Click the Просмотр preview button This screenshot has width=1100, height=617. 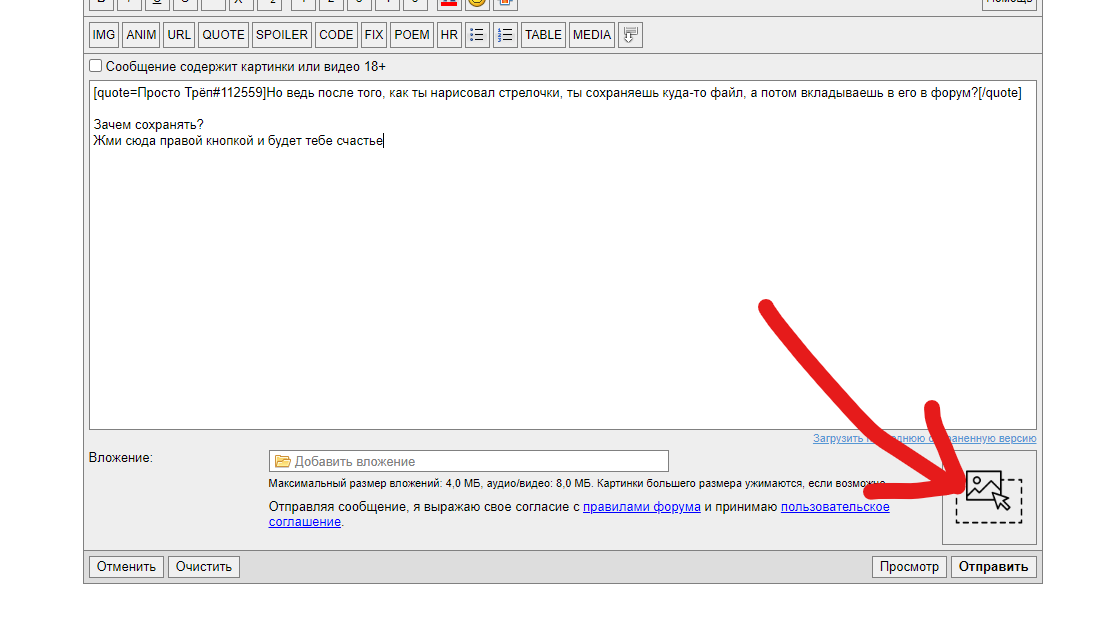909,567
